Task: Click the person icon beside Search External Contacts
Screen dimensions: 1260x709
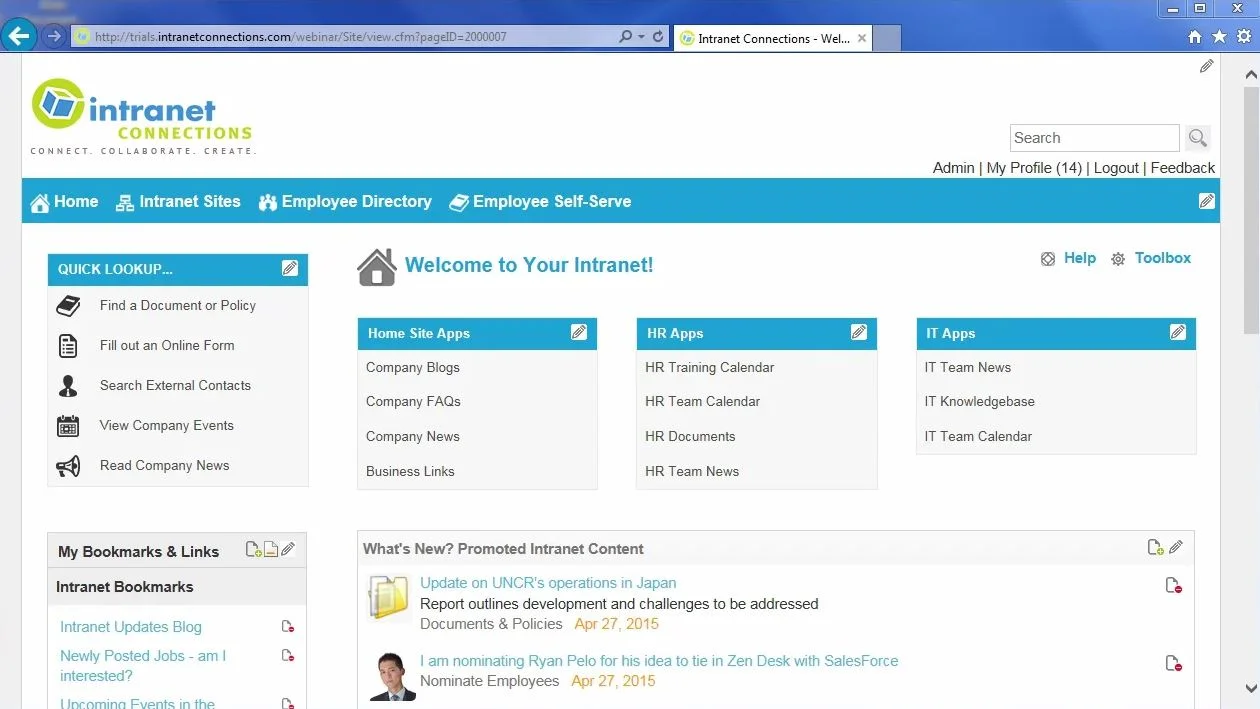Action: (x=68, y=385)
